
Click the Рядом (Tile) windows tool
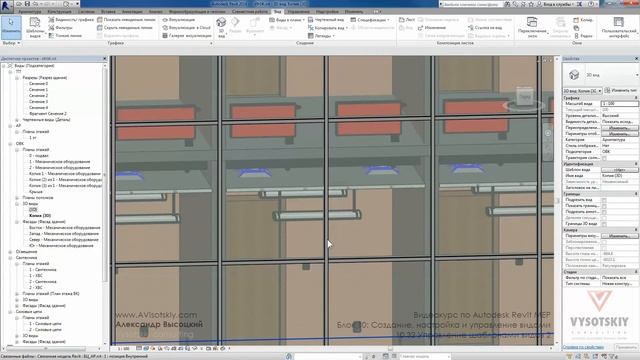(x=583, y=36)
